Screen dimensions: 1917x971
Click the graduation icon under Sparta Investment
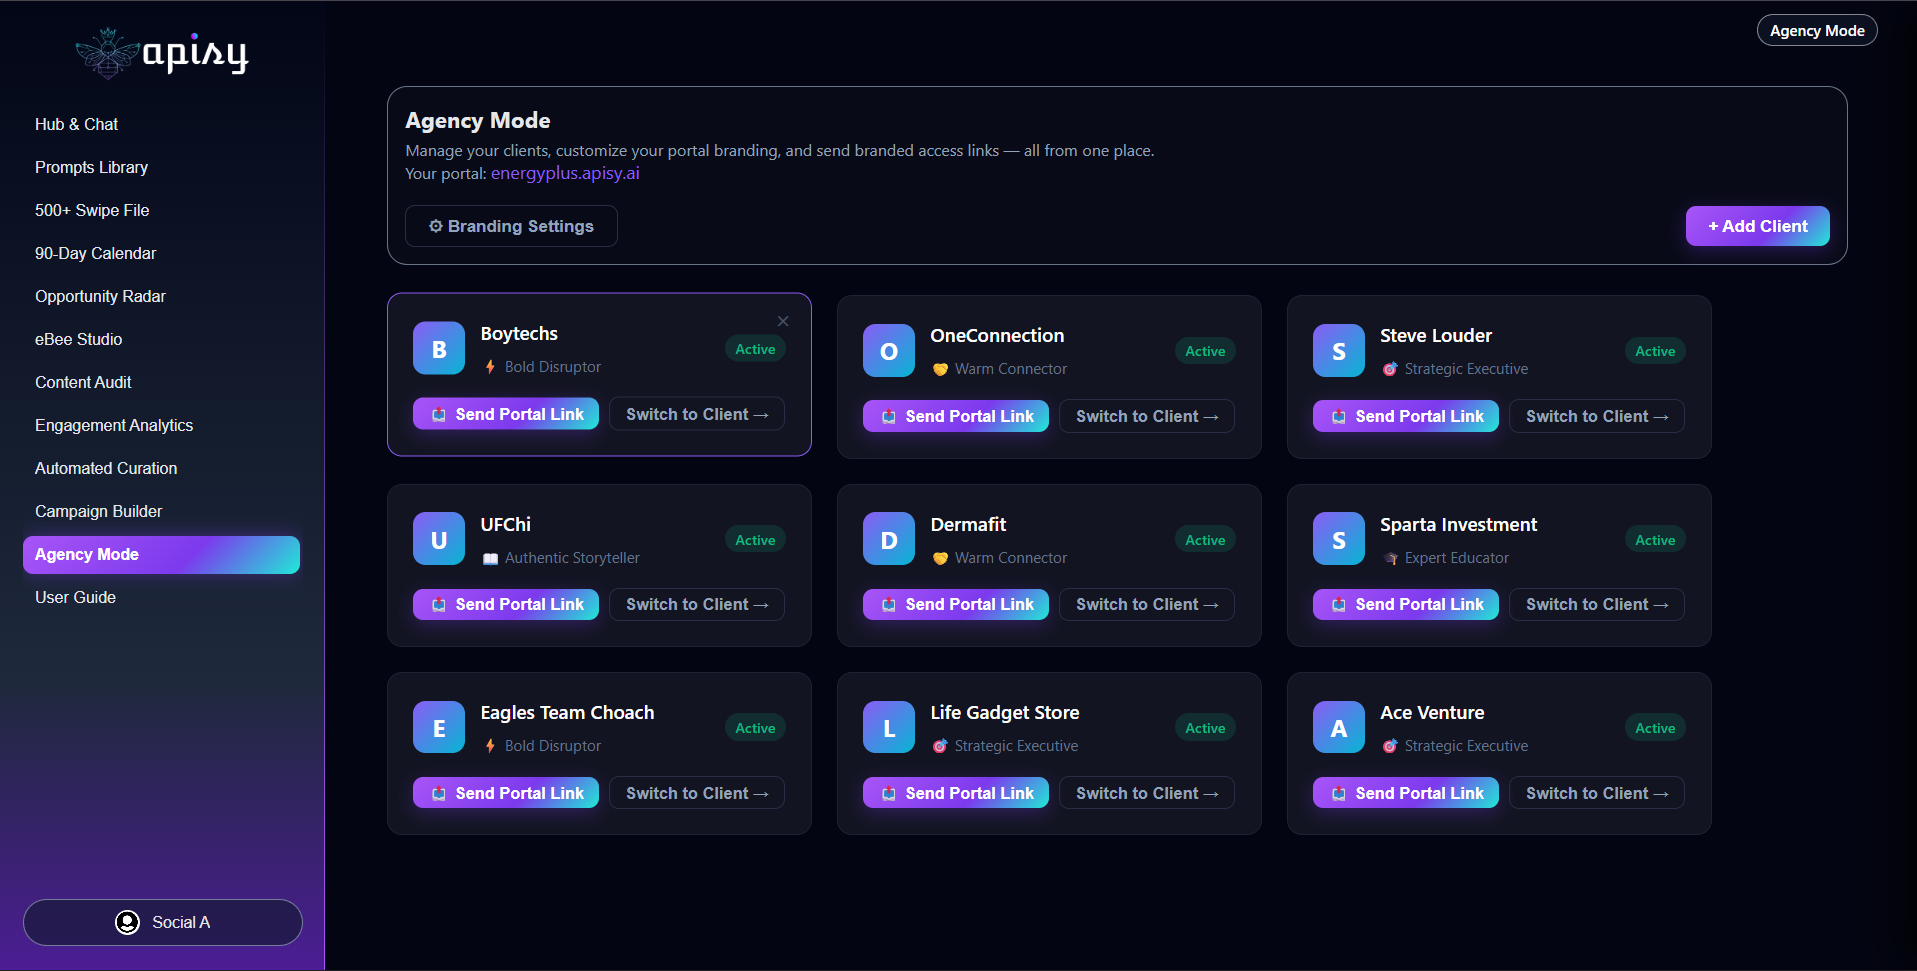(1390, 558)
